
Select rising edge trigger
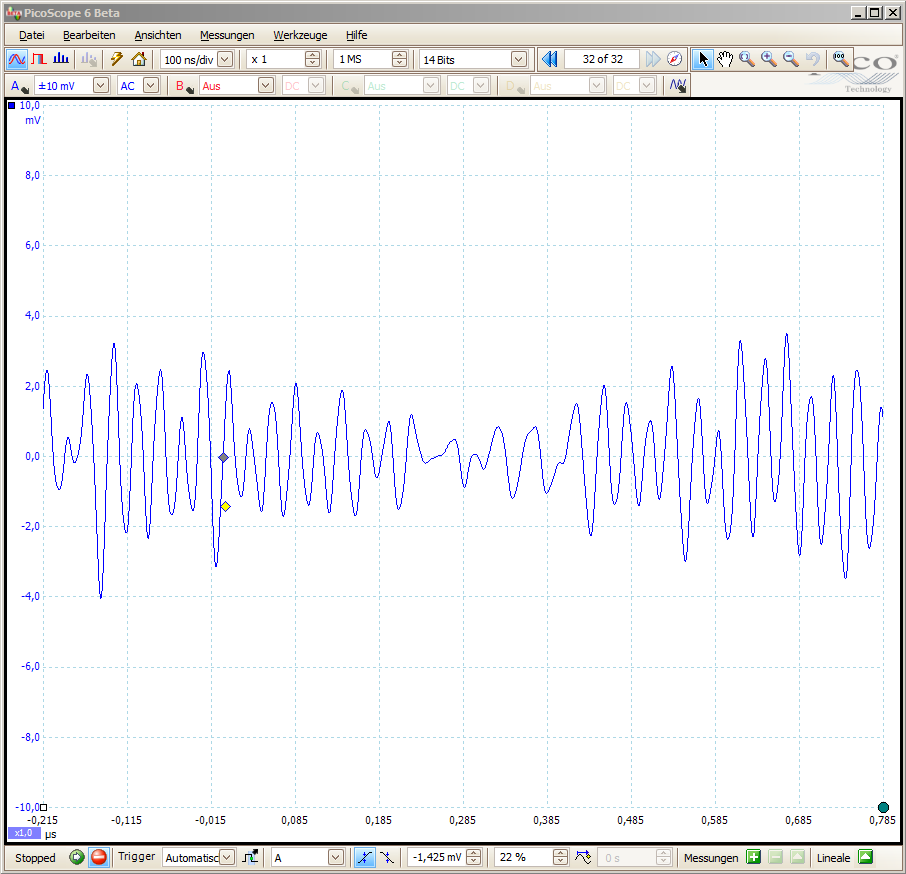[x=365, y=857]
